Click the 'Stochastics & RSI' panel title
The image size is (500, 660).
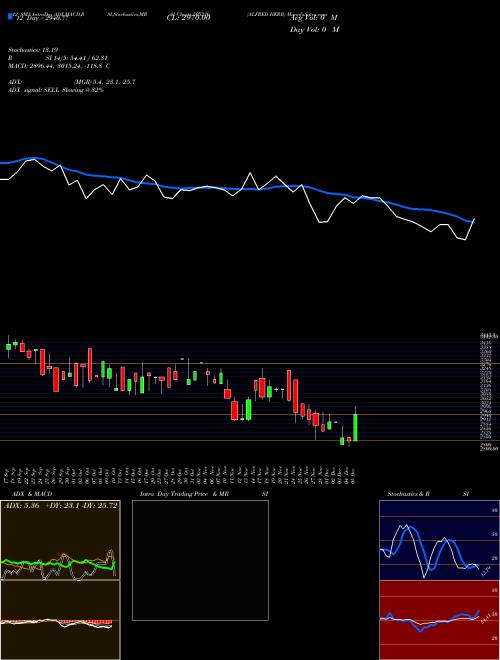pos(428,494)
